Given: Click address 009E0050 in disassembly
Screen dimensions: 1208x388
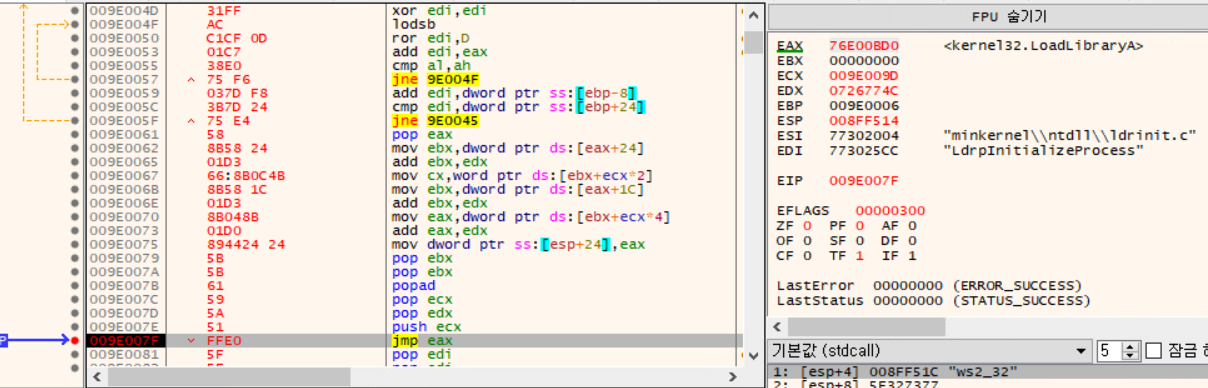Looking at the screenshot, I should point(123,38).
